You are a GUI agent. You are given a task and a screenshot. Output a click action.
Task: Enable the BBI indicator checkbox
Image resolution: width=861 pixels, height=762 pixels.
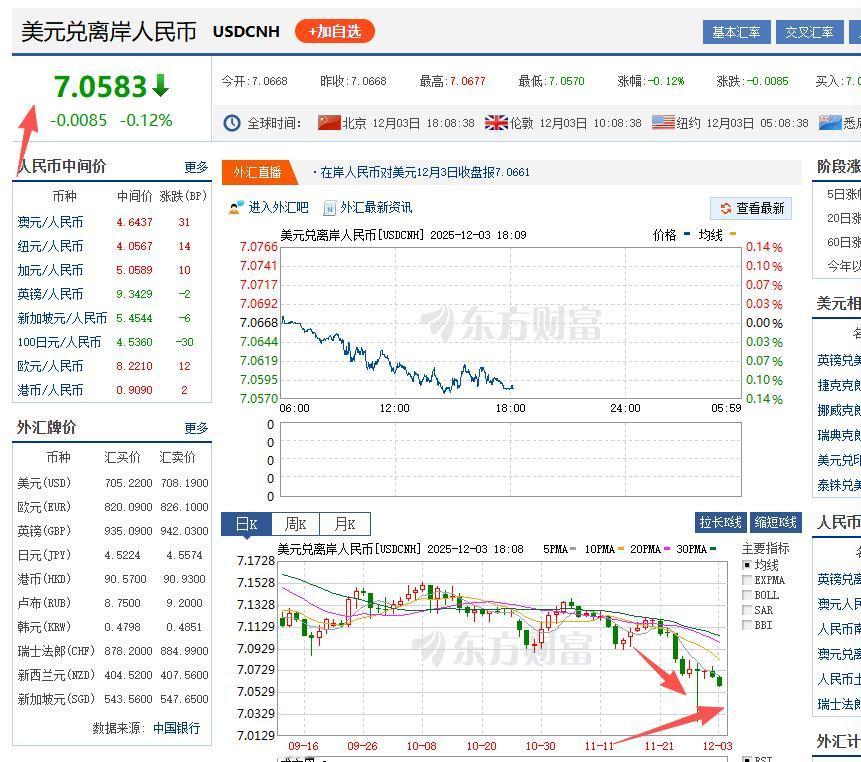746,623
